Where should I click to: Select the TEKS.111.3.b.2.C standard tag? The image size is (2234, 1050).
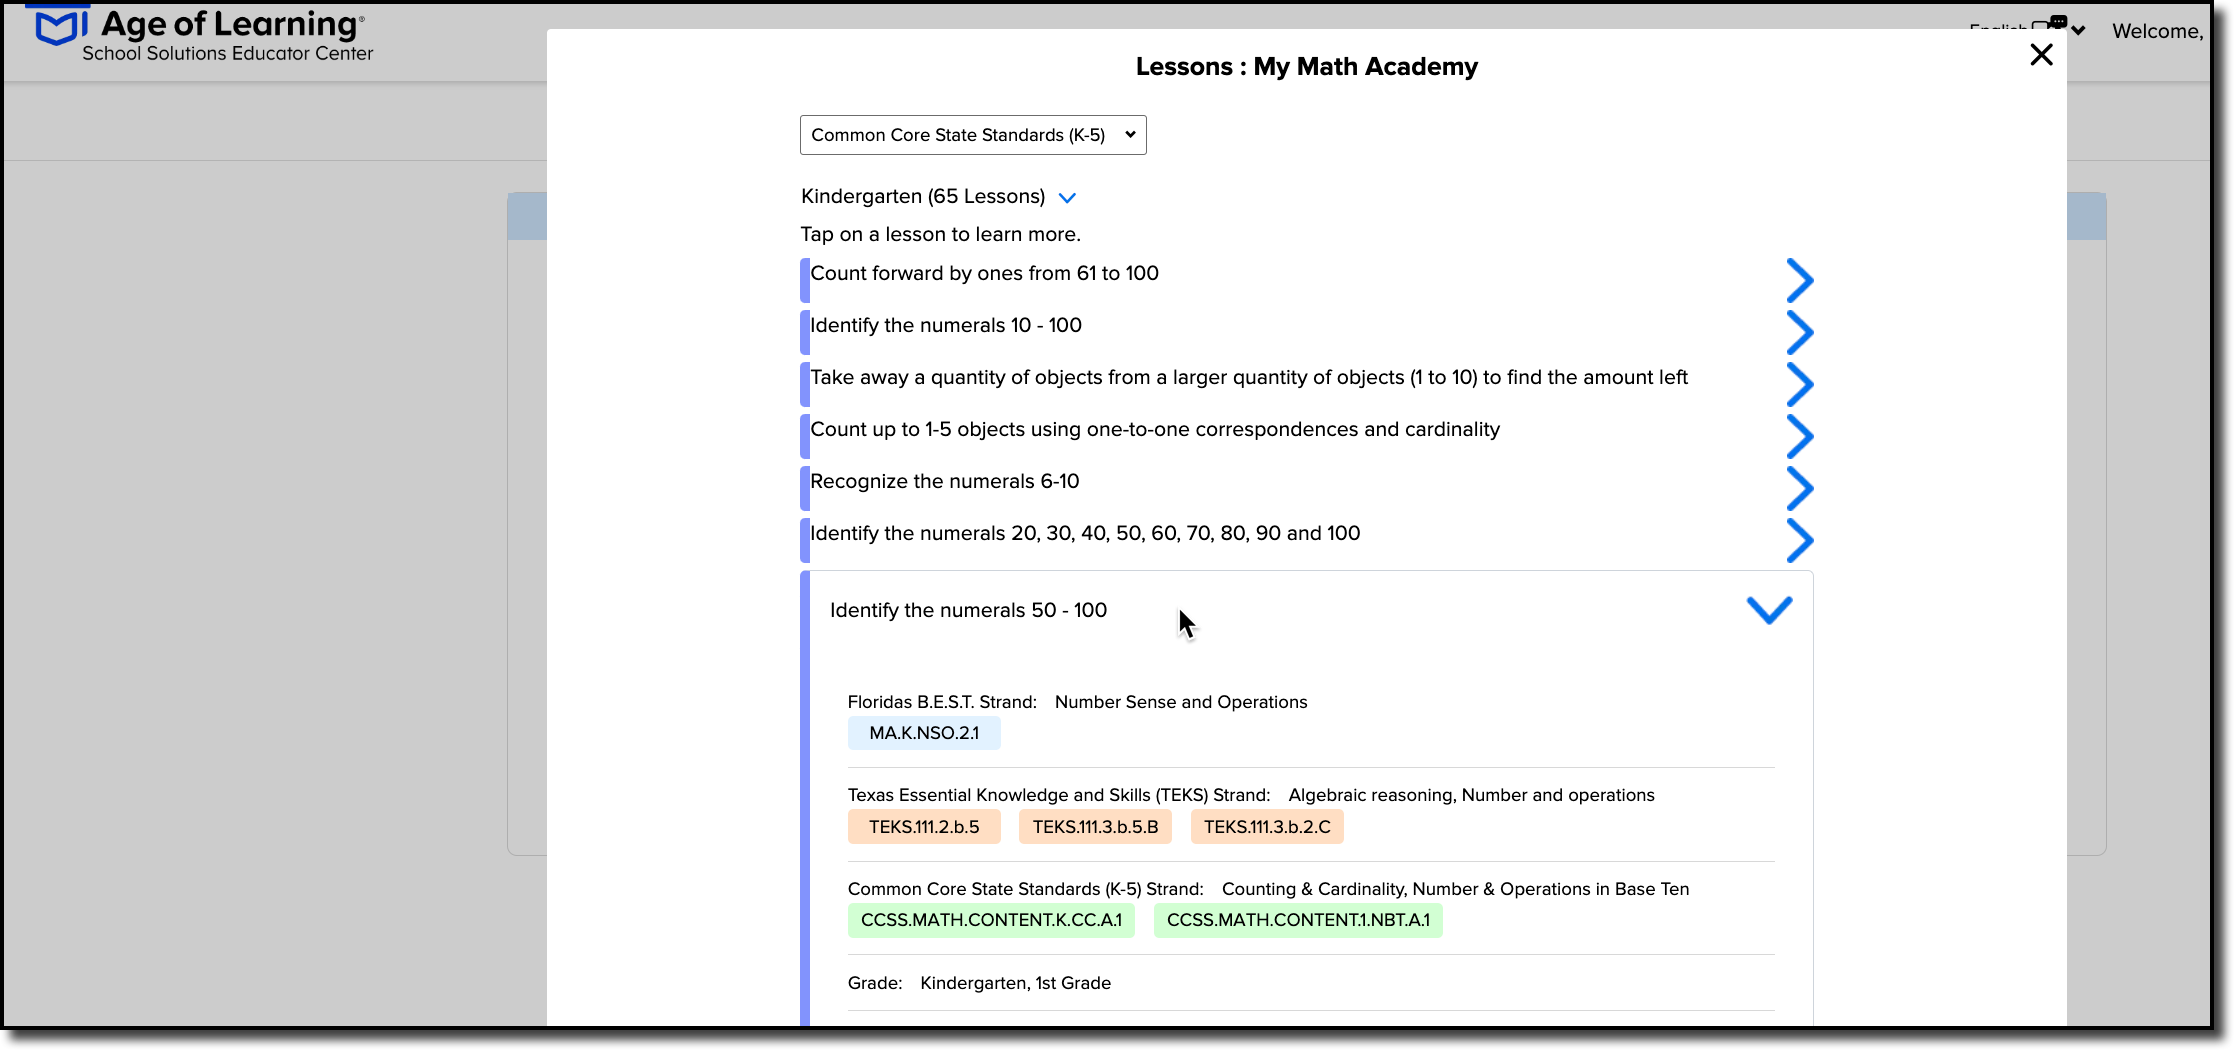[x=1267, y=827]
